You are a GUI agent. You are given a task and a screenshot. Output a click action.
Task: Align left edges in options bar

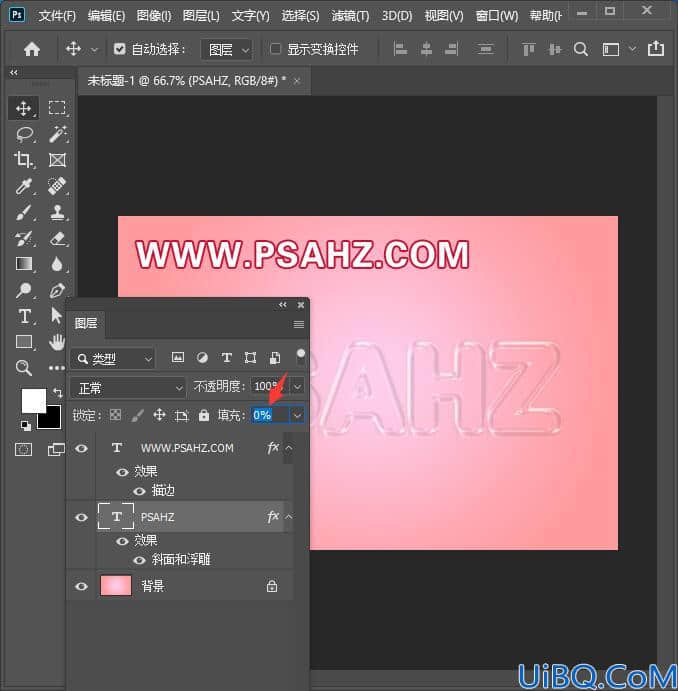pos(400,49)
